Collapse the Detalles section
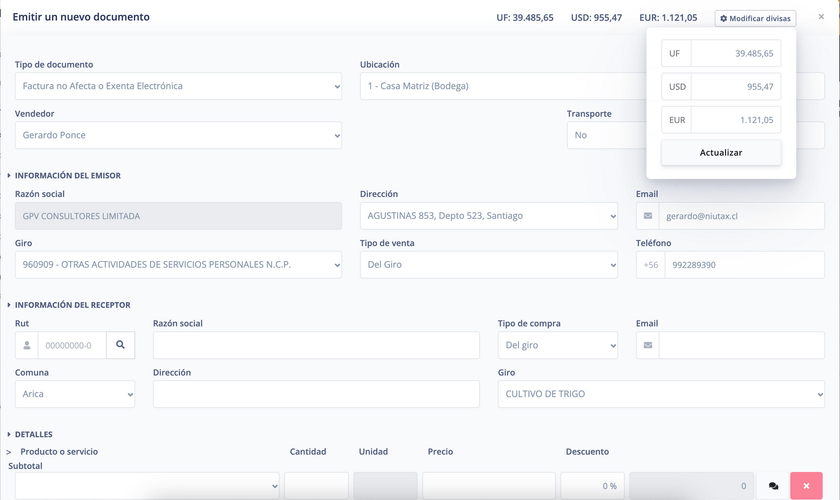 pyautogui.click(x=33, y=435)
